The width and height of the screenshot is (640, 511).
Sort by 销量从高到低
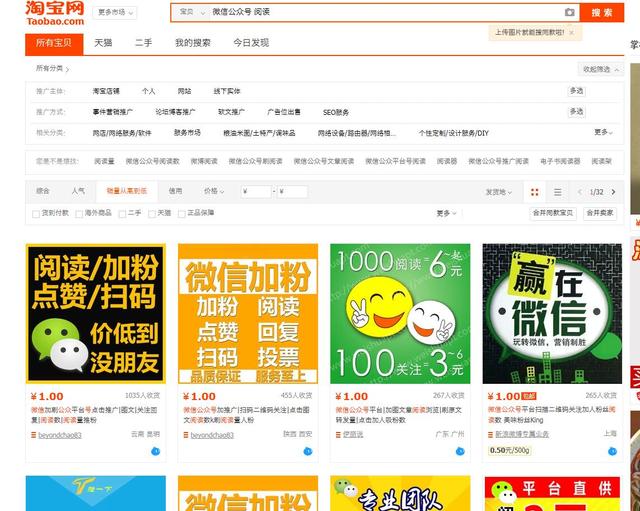127,191
